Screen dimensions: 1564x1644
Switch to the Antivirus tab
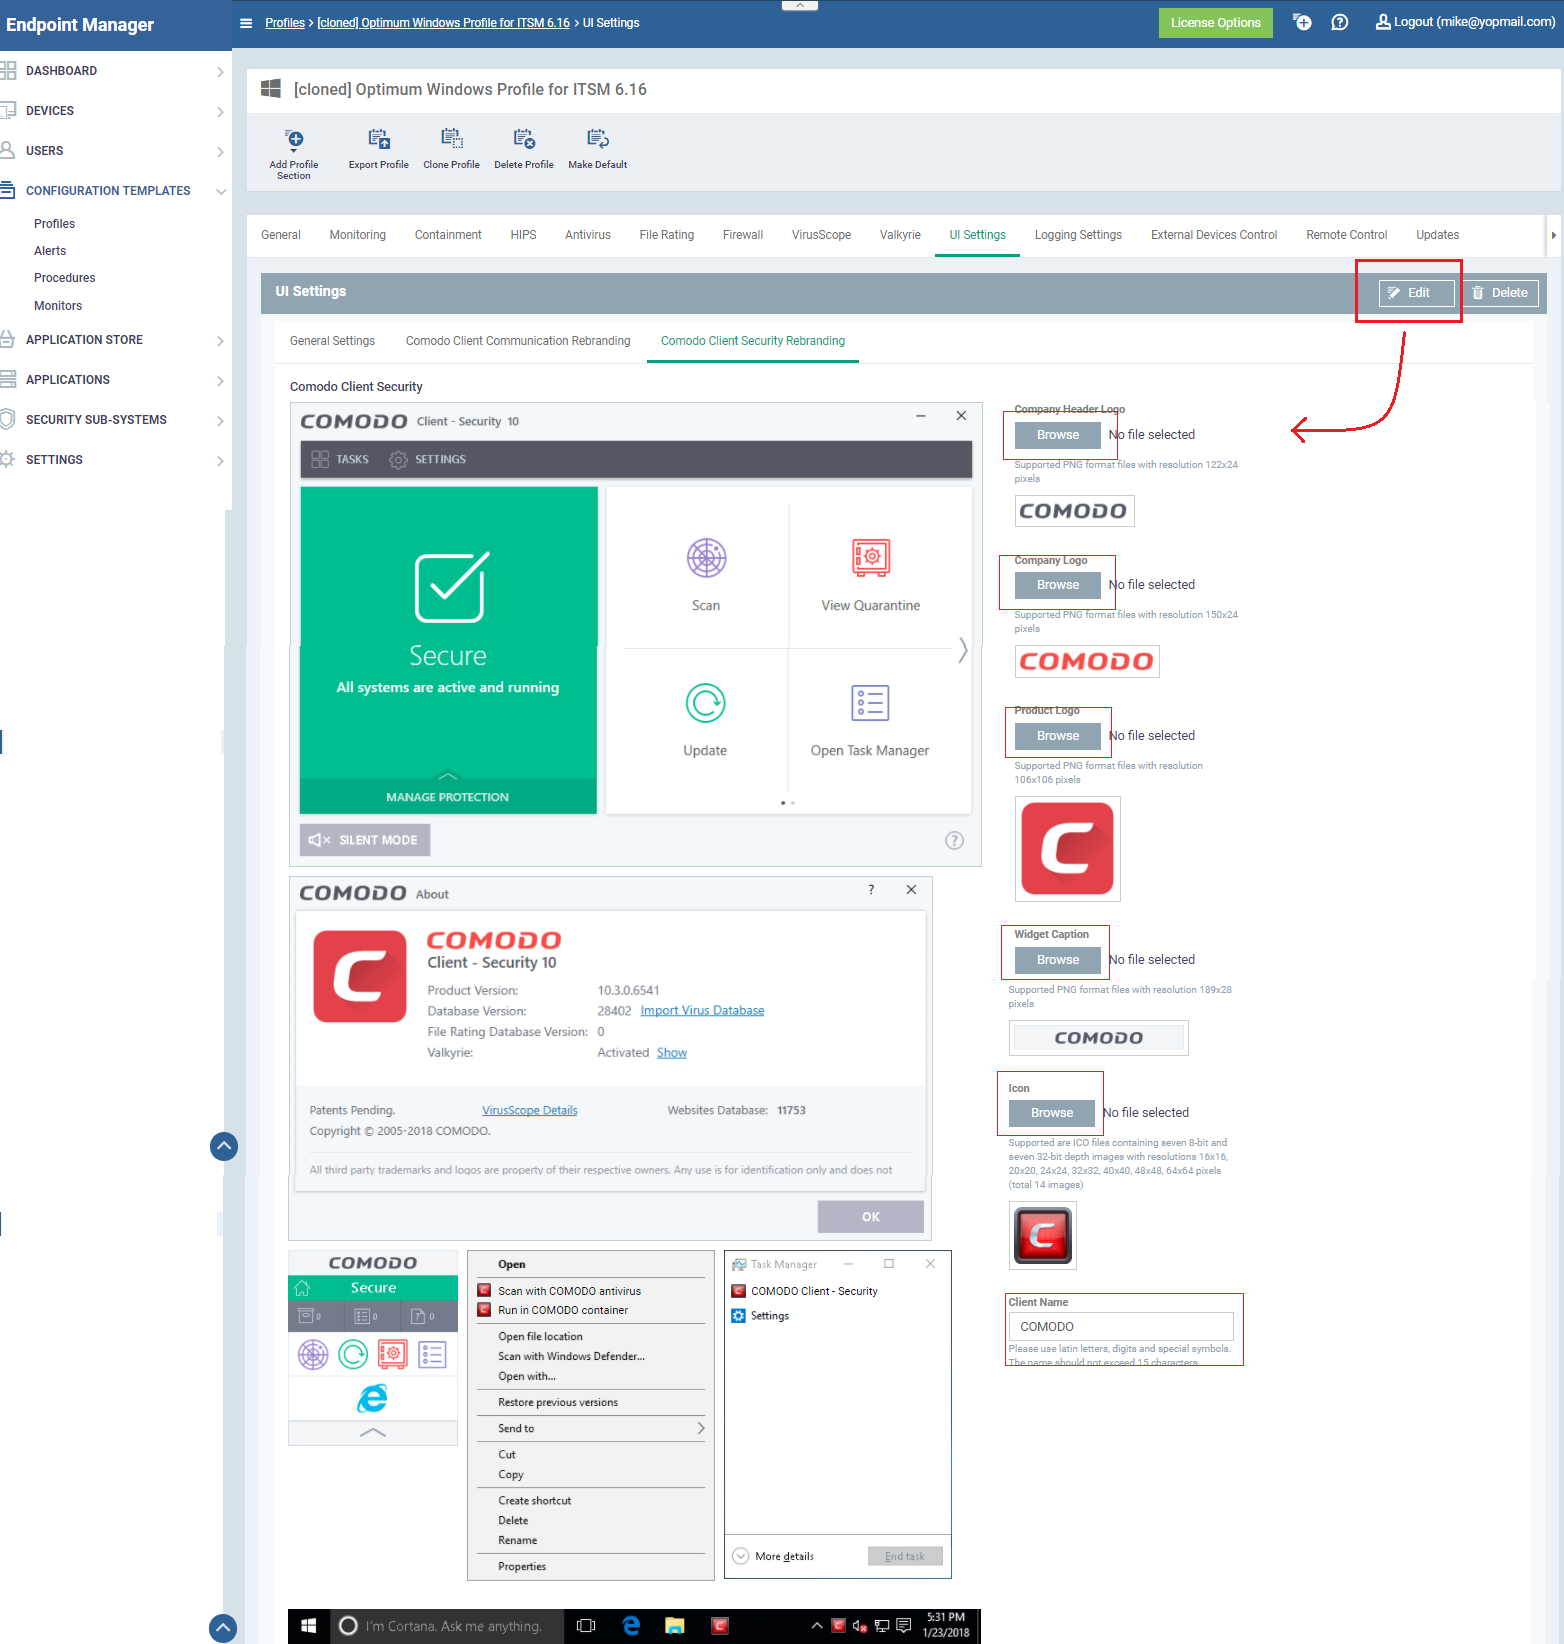(x=588, y=235)
